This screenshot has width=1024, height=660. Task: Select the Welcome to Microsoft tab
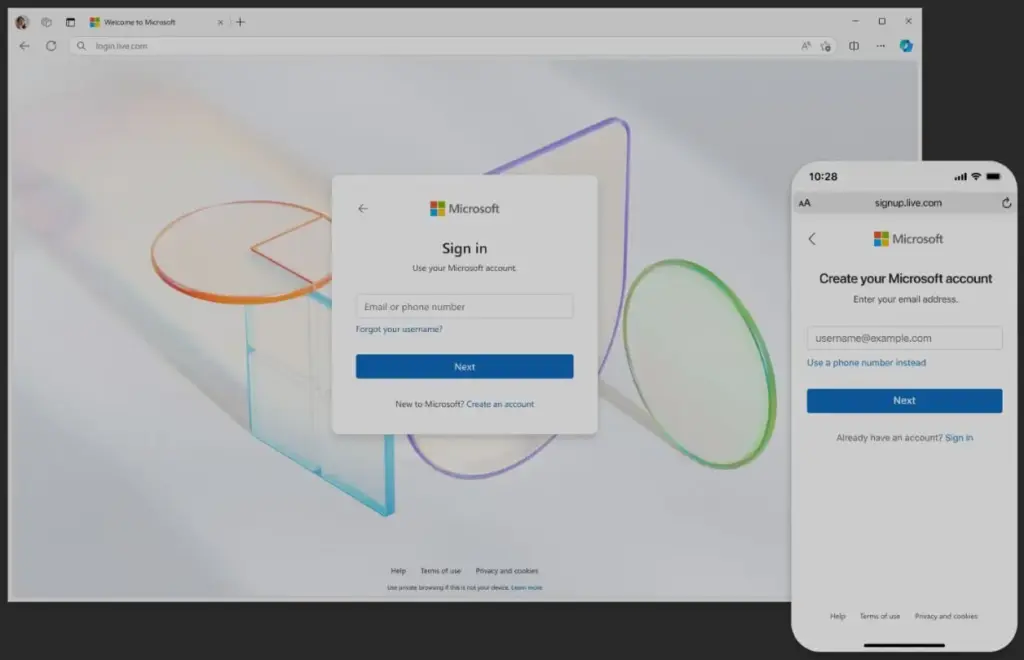click(156, 22)
